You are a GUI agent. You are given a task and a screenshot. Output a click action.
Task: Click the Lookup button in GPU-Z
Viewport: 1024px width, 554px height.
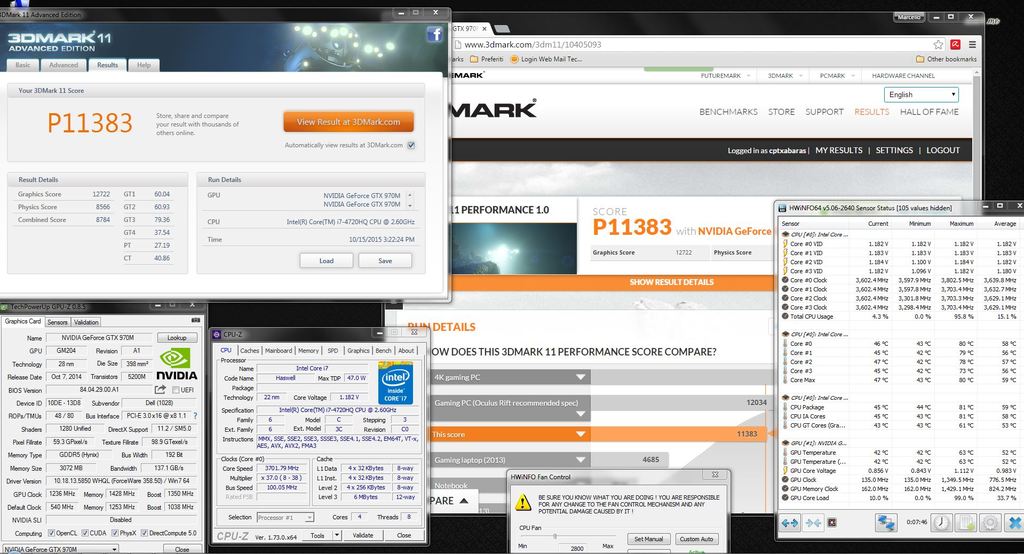pos(177,338)
